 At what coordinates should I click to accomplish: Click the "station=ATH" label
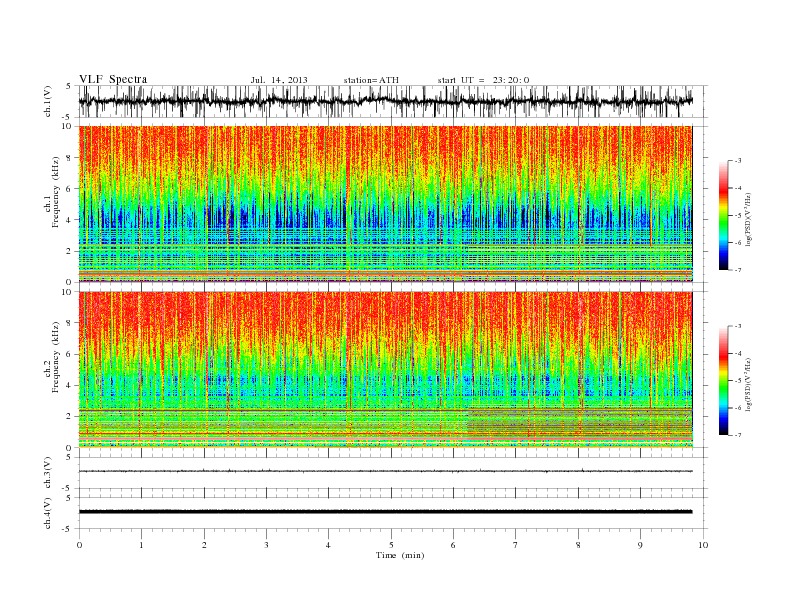coord(371,80)
